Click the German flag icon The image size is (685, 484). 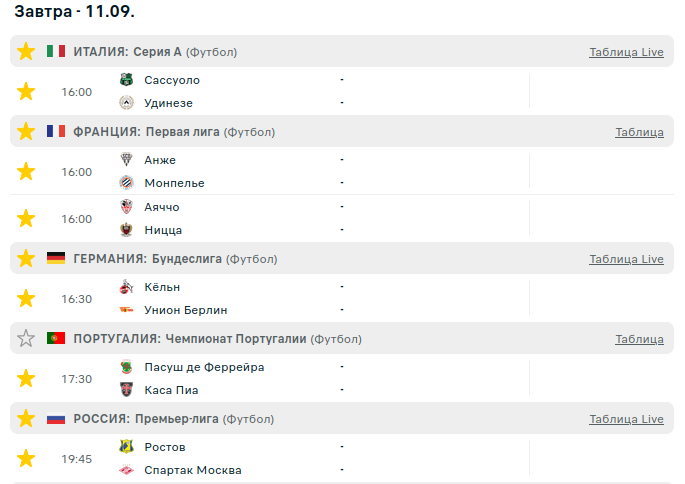point(56,259)
